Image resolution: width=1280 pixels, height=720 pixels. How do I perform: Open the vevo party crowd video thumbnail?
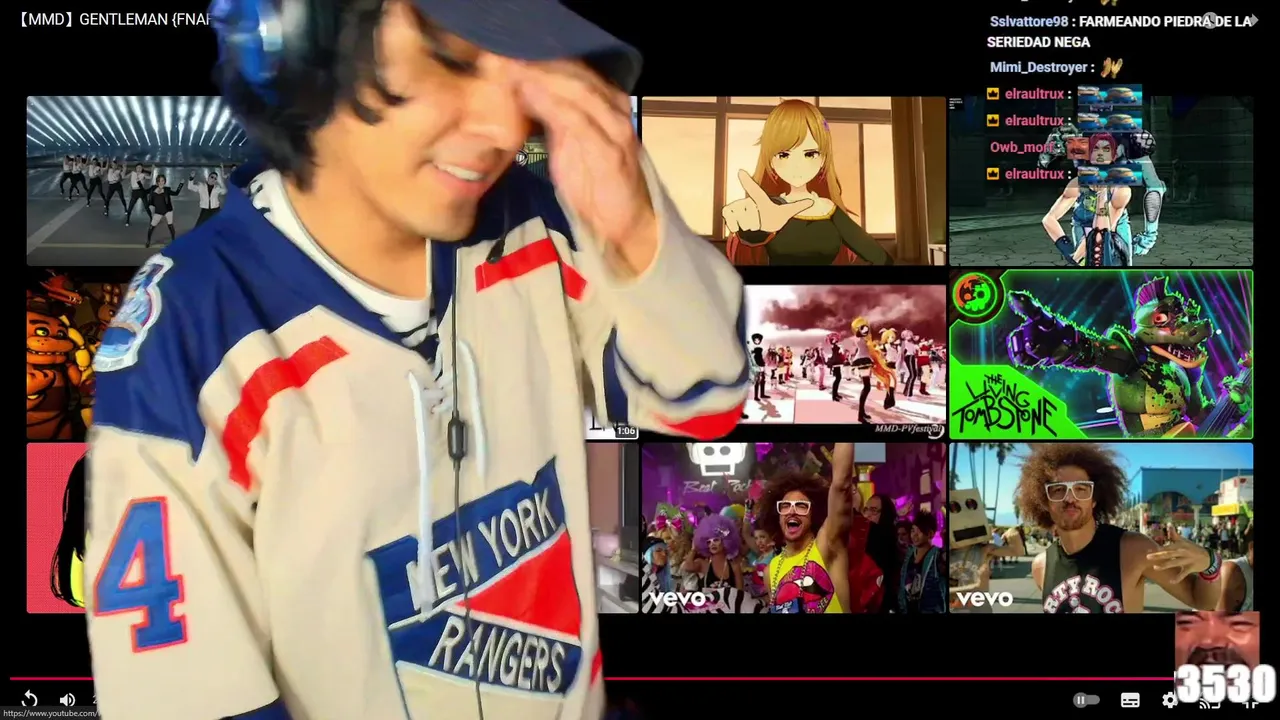click(793, 528)
